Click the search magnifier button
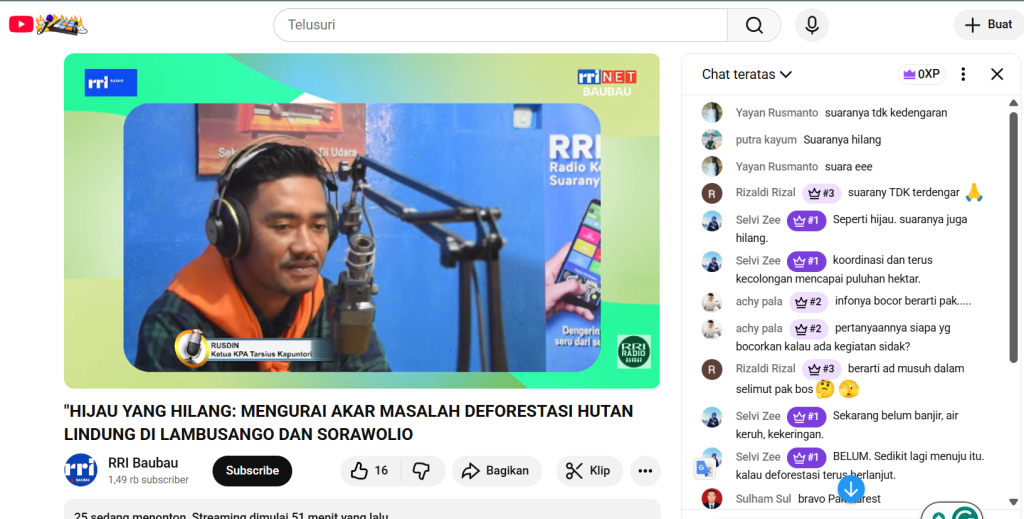 point(754,25)
